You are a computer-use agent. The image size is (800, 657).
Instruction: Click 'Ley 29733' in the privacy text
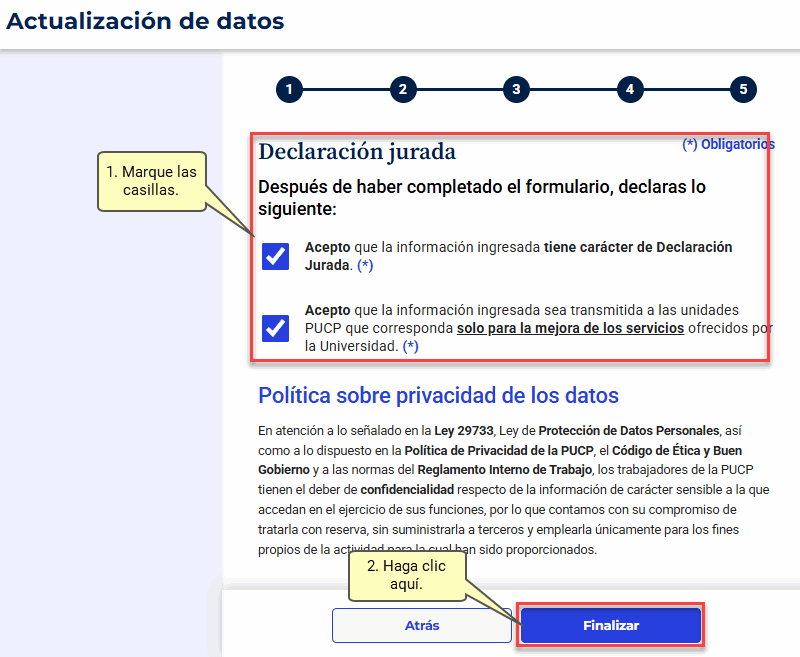(464, 431)
